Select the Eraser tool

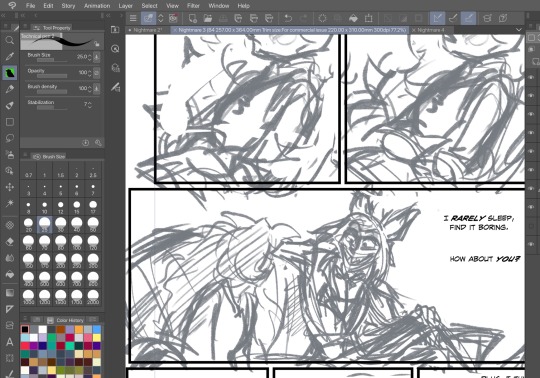click(10, 242)
